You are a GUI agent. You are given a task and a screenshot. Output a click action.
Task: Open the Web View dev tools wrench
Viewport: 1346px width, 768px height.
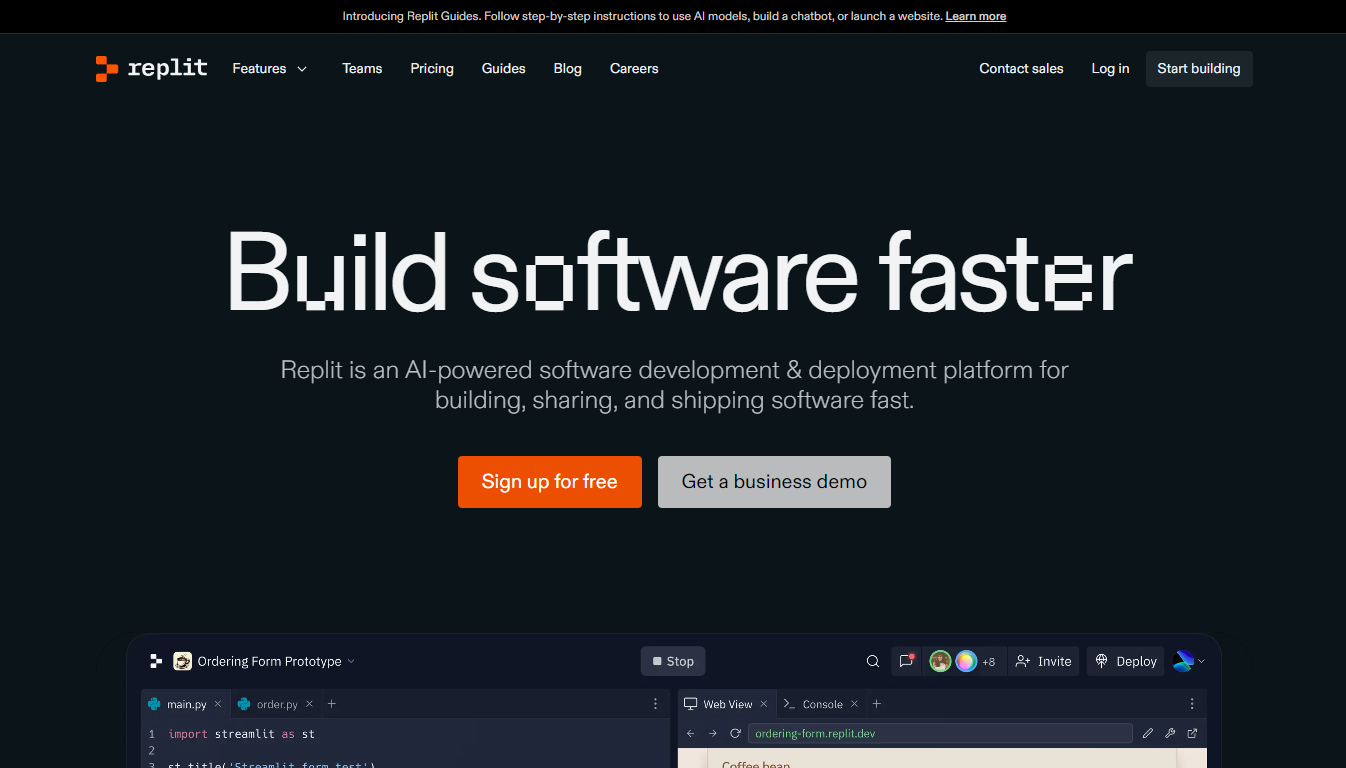tap(1170, 733)
